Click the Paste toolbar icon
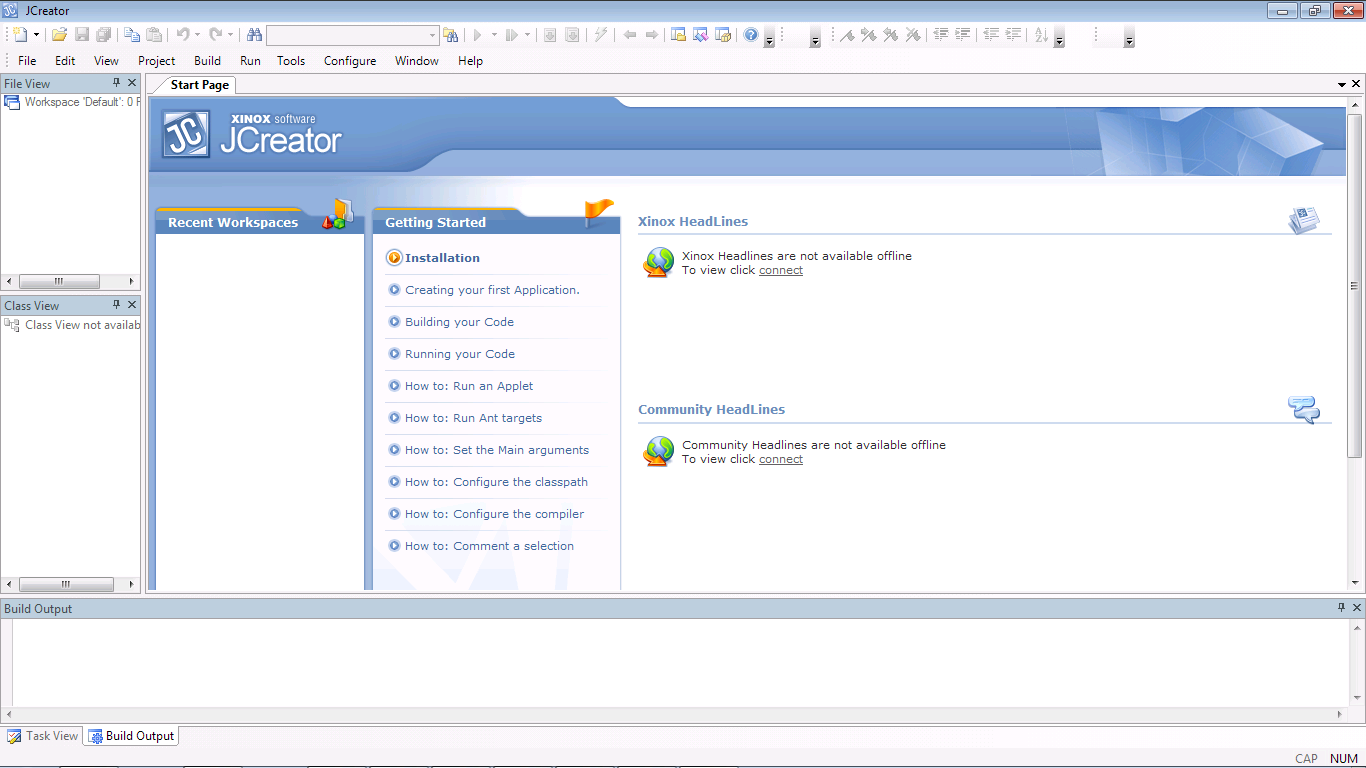1366x768 pixels. point(155,35)
